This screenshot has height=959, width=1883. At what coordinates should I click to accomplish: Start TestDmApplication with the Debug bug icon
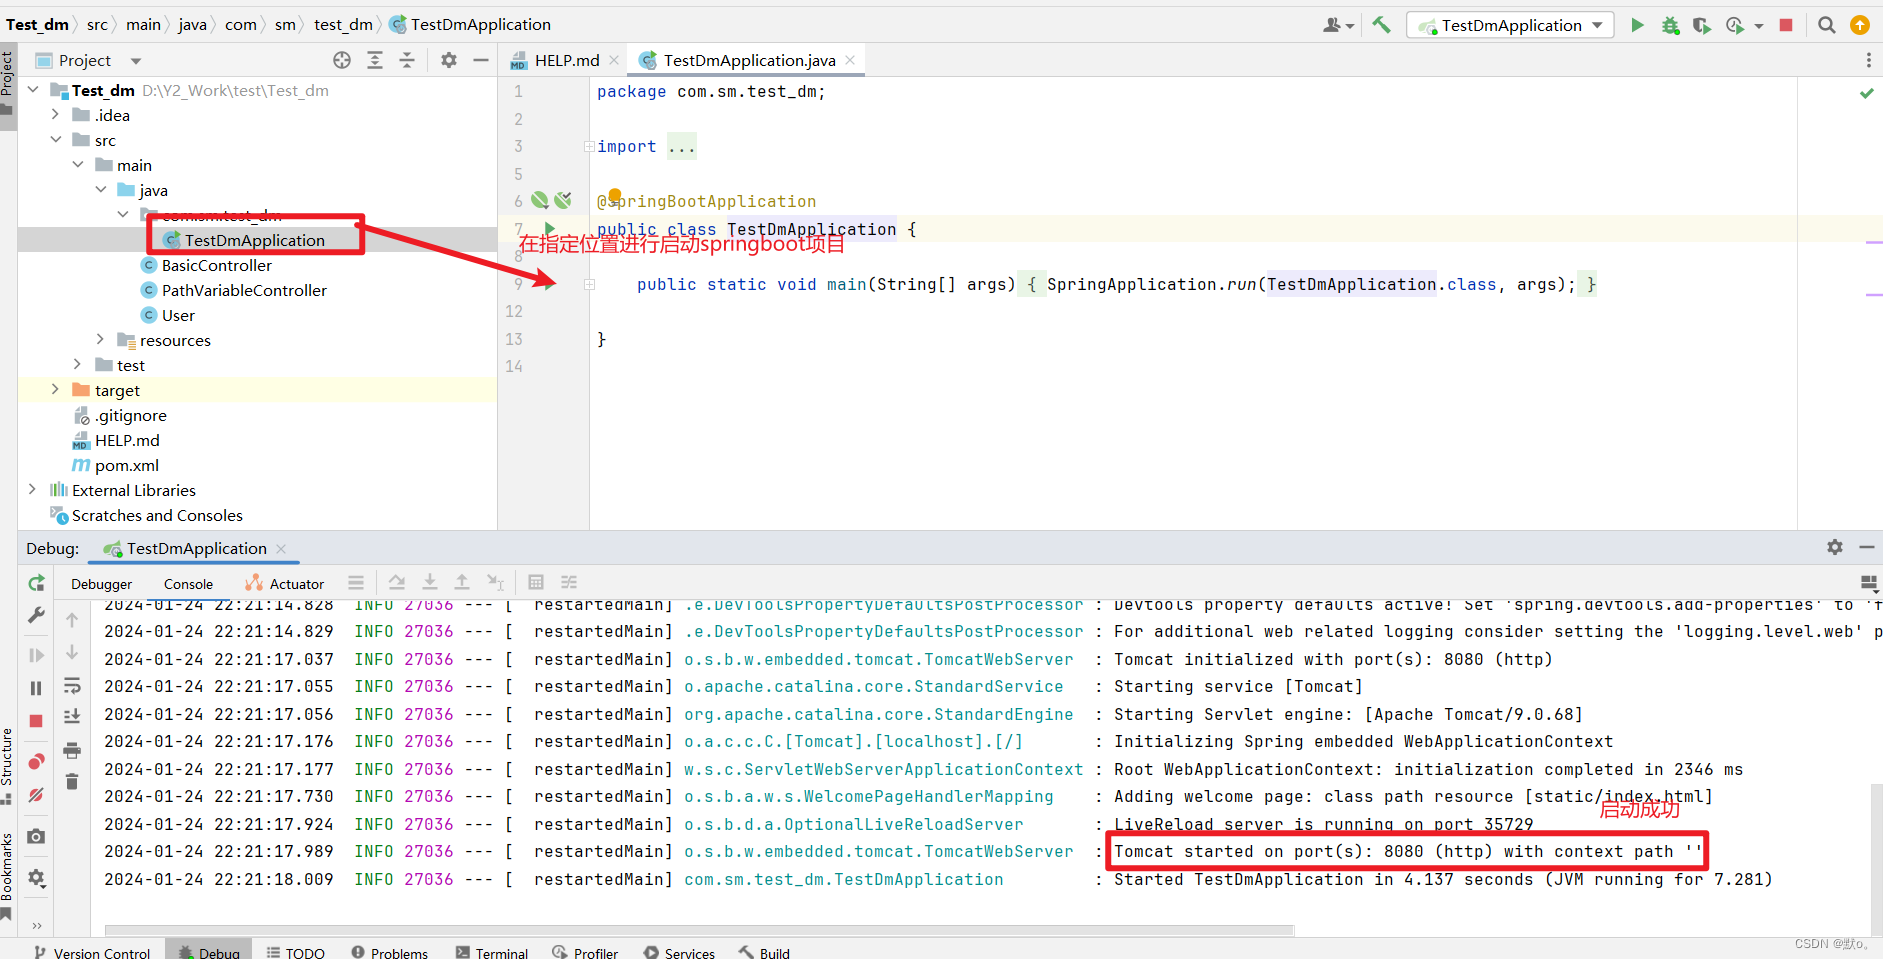(1670, 25)
